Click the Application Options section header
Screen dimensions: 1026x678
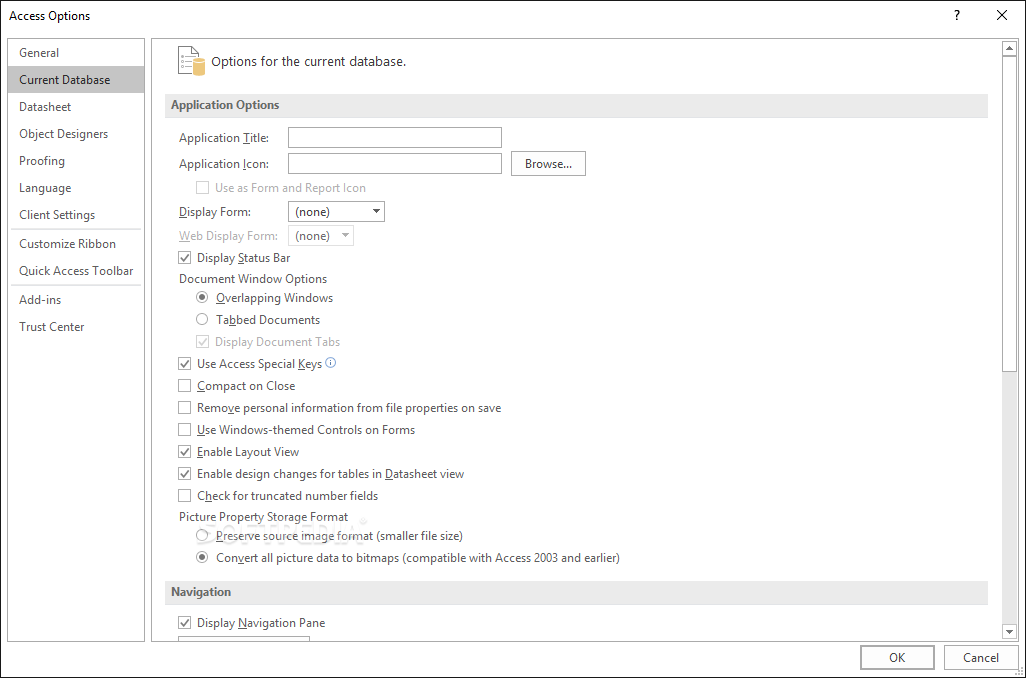[576, 105]
